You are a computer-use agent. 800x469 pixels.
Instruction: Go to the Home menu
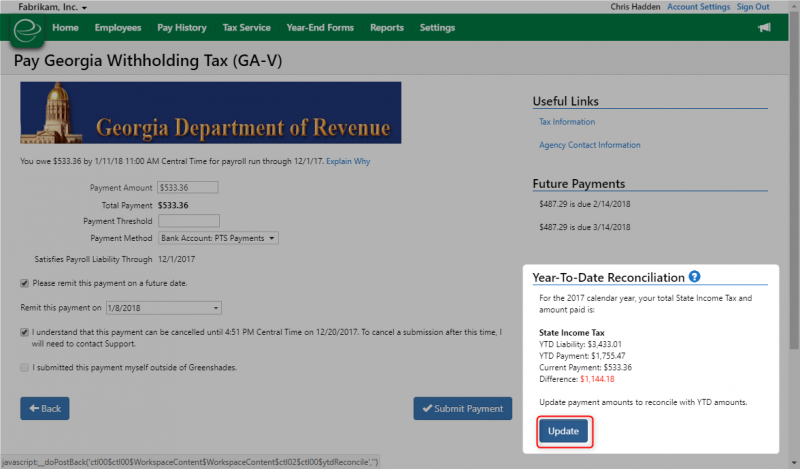[65, 28]
